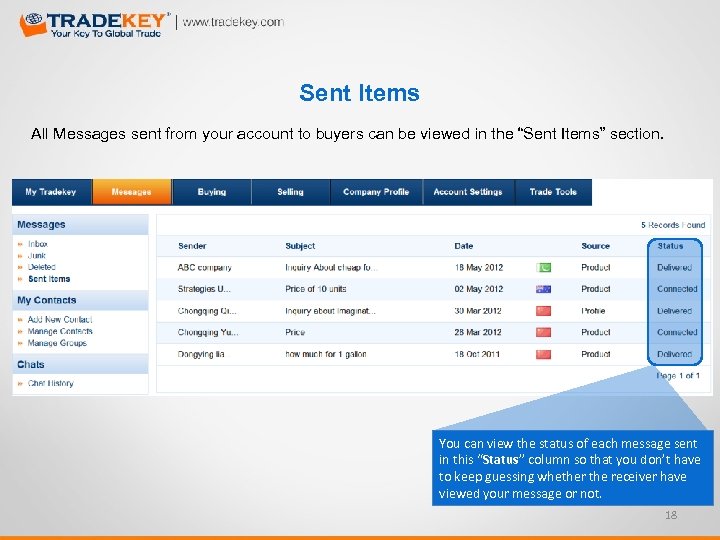Click date 28 Mar 2012
Viewport: 720px width, 540px height.
coord(478,332)
